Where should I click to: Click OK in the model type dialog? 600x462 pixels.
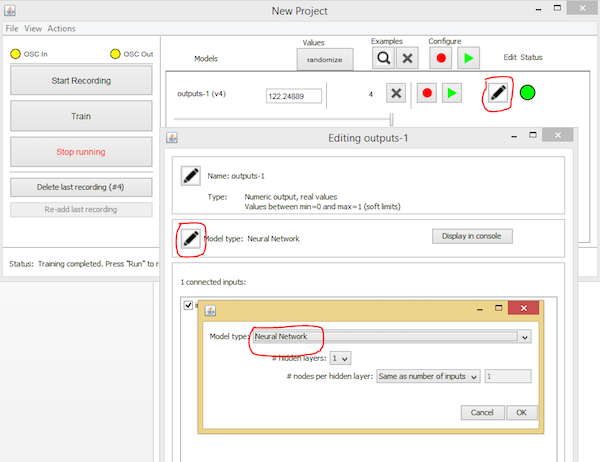[520, 412]
